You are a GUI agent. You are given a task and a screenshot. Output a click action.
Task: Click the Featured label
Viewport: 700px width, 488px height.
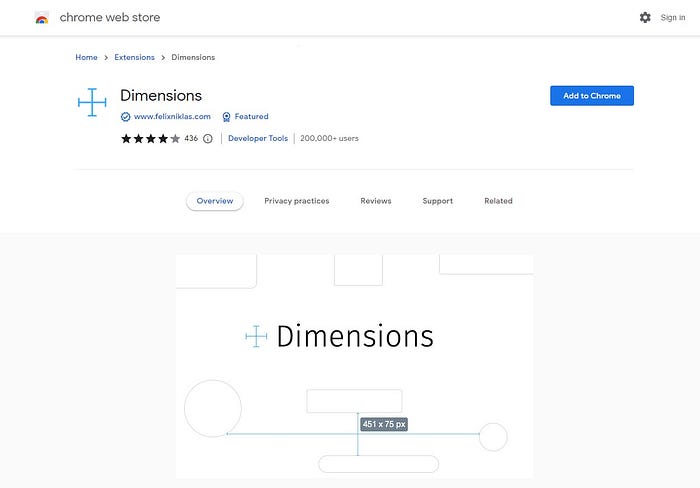[251, 117]
